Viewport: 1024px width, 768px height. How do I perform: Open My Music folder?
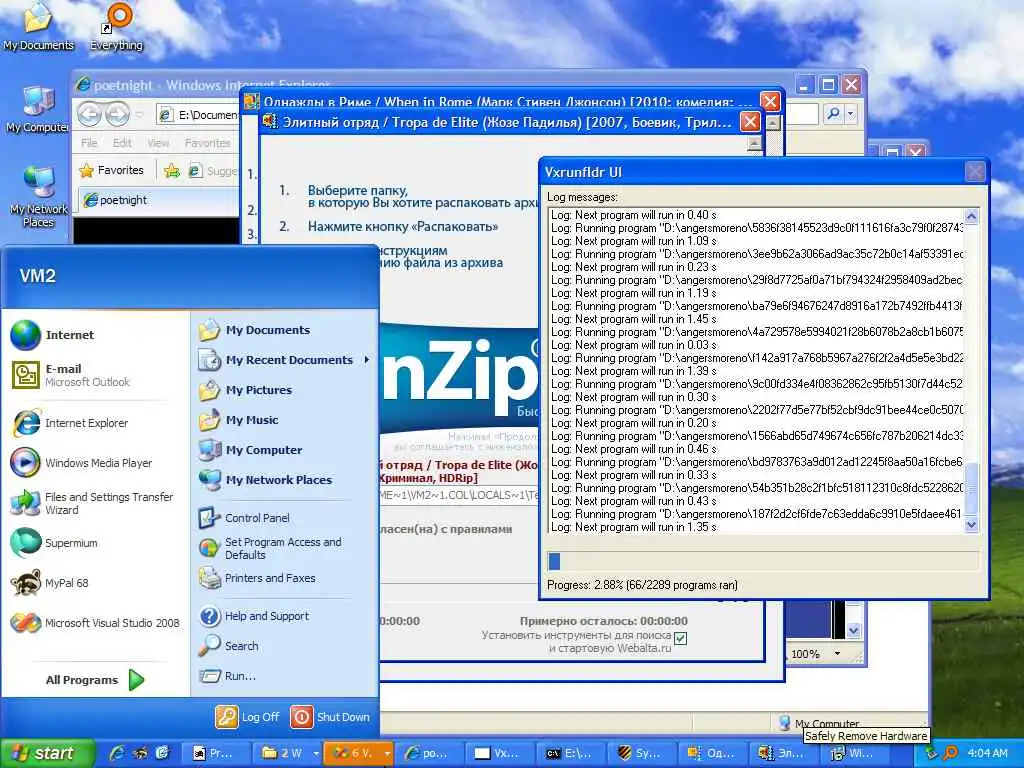(x=238, y=421)
